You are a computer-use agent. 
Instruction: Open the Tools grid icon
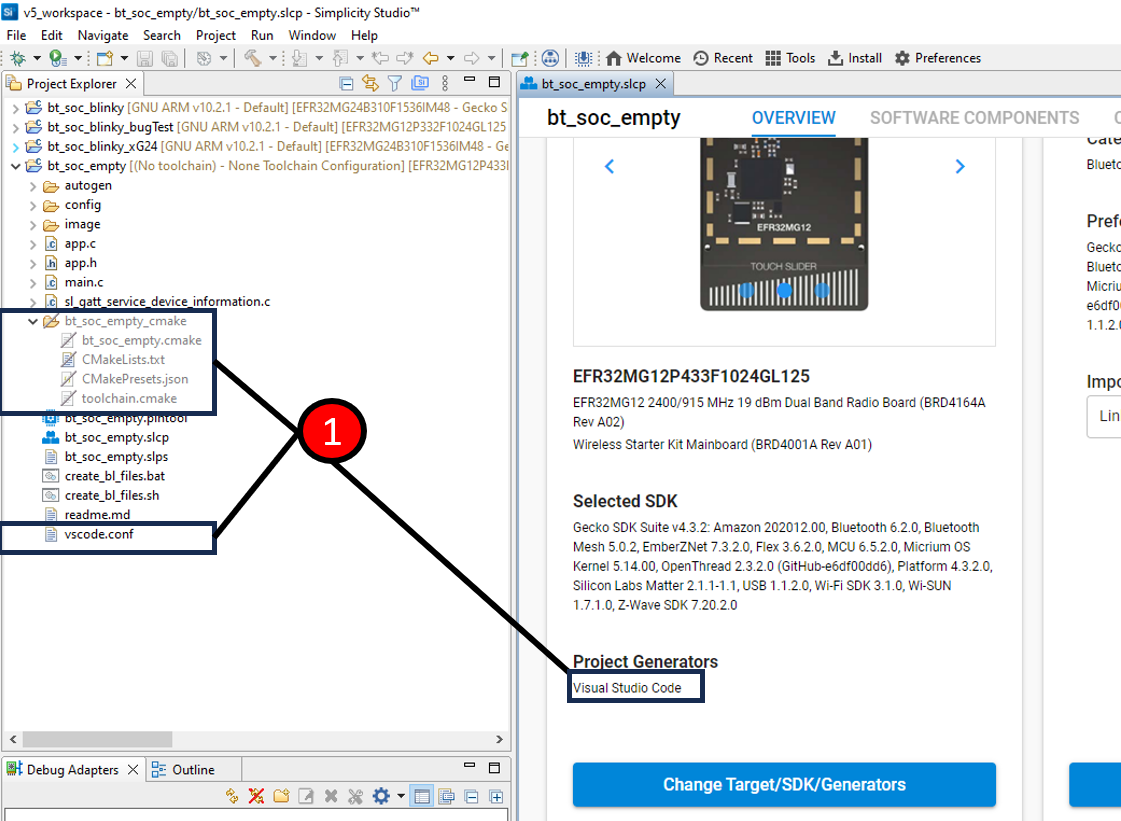coord(773,58)
